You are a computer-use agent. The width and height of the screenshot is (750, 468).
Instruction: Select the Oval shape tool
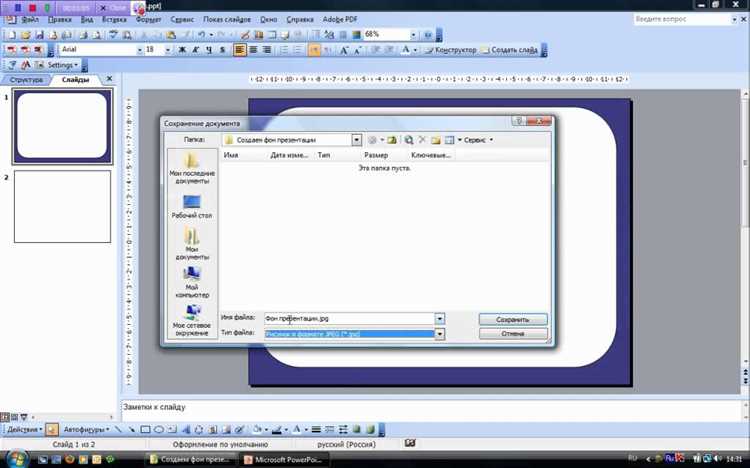pyautogui.click(x=159, y=429)
